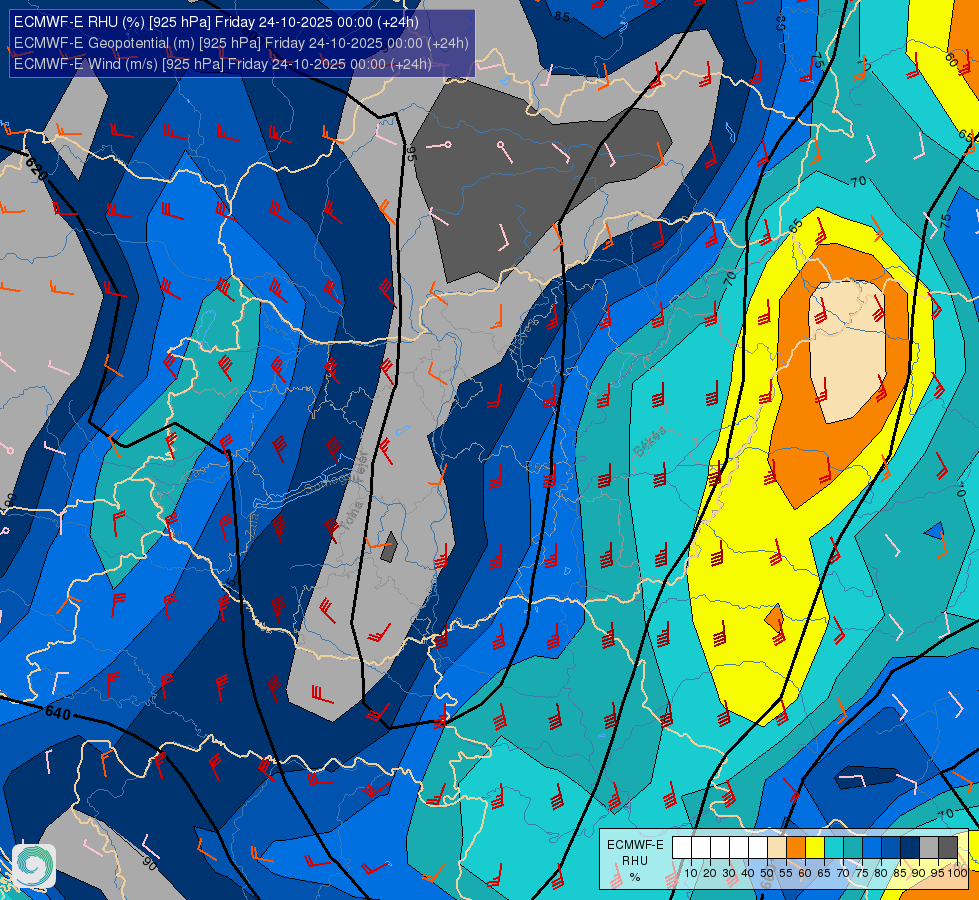Pick the beige 50–55 legend swatch

777,848
